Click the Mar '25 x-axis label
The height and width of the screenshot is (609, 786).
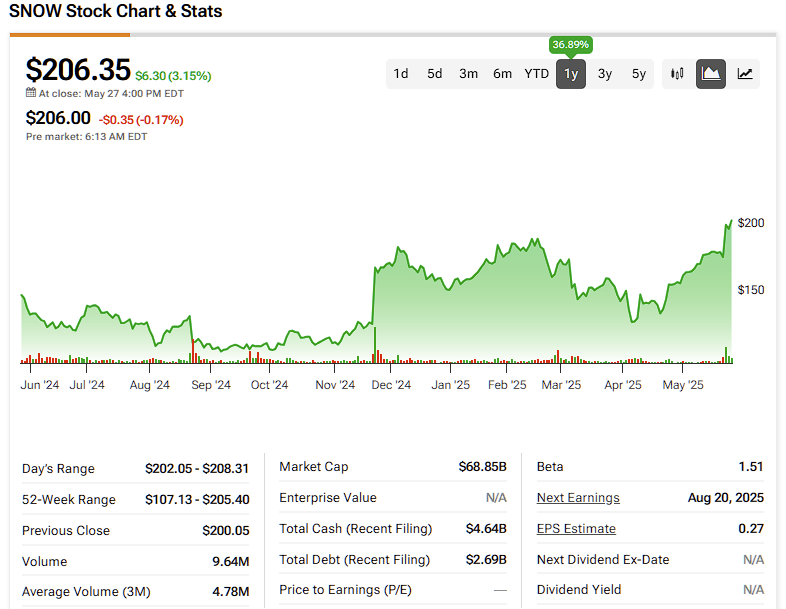tap(561, 385)
